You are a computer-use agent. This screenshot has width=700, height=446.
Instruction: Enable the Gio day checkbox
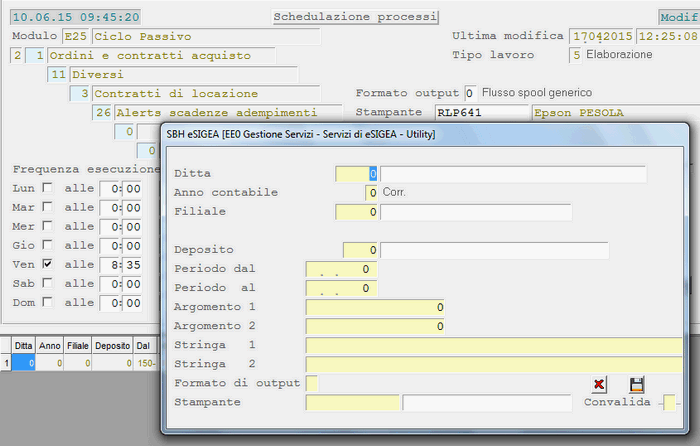(x=47, y=245)
